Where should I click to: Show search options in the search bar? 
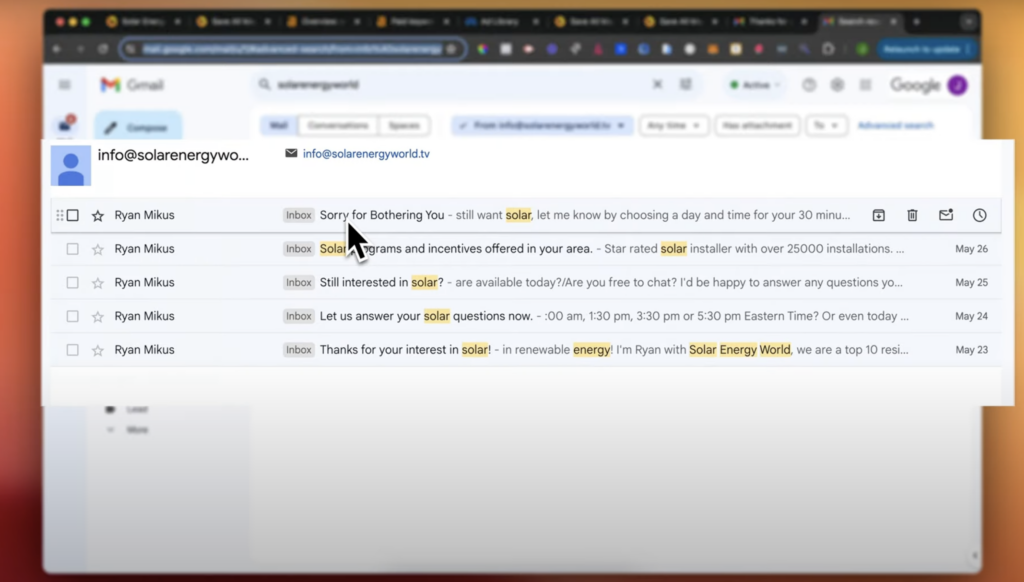686,85
